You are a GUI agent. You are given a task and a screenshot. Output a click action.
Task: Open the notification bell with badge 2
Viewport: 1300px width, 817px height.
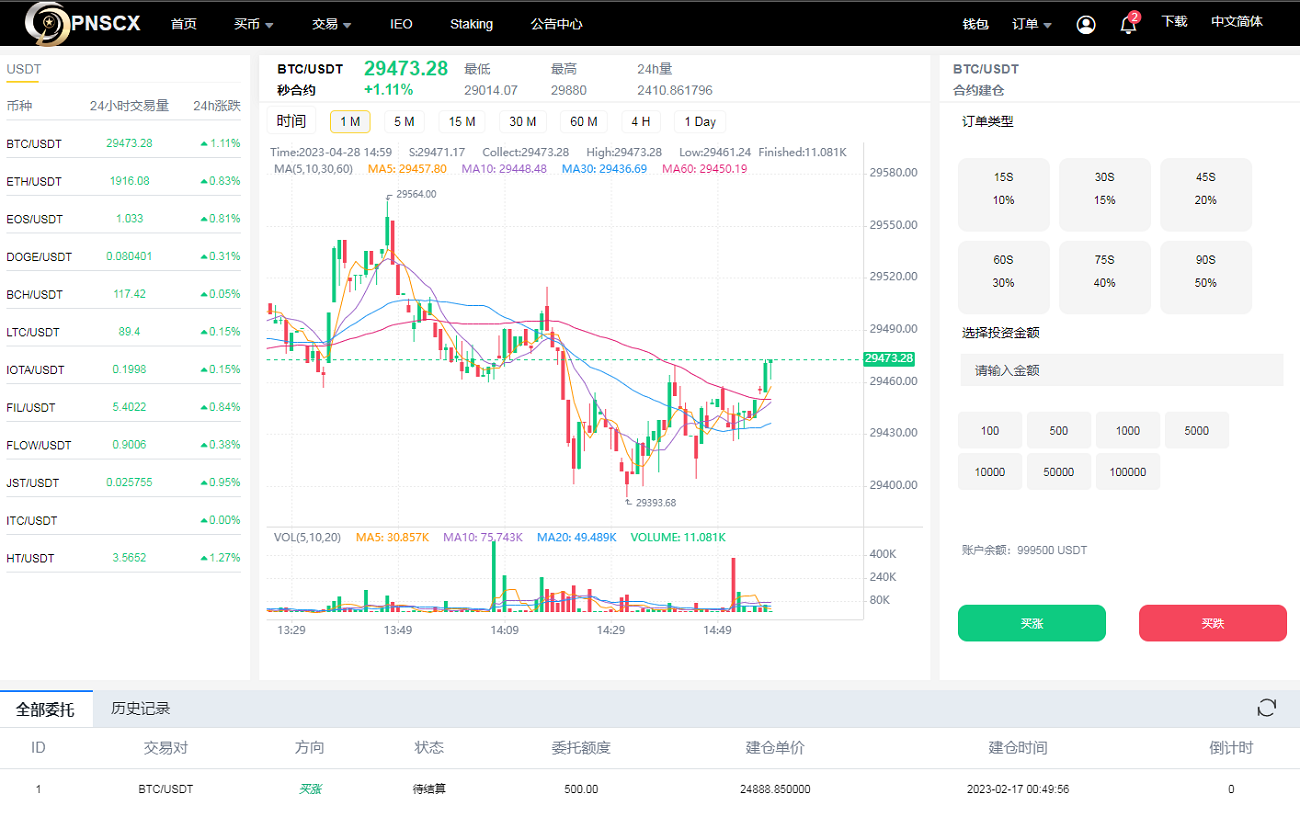tap(1127, 25)
